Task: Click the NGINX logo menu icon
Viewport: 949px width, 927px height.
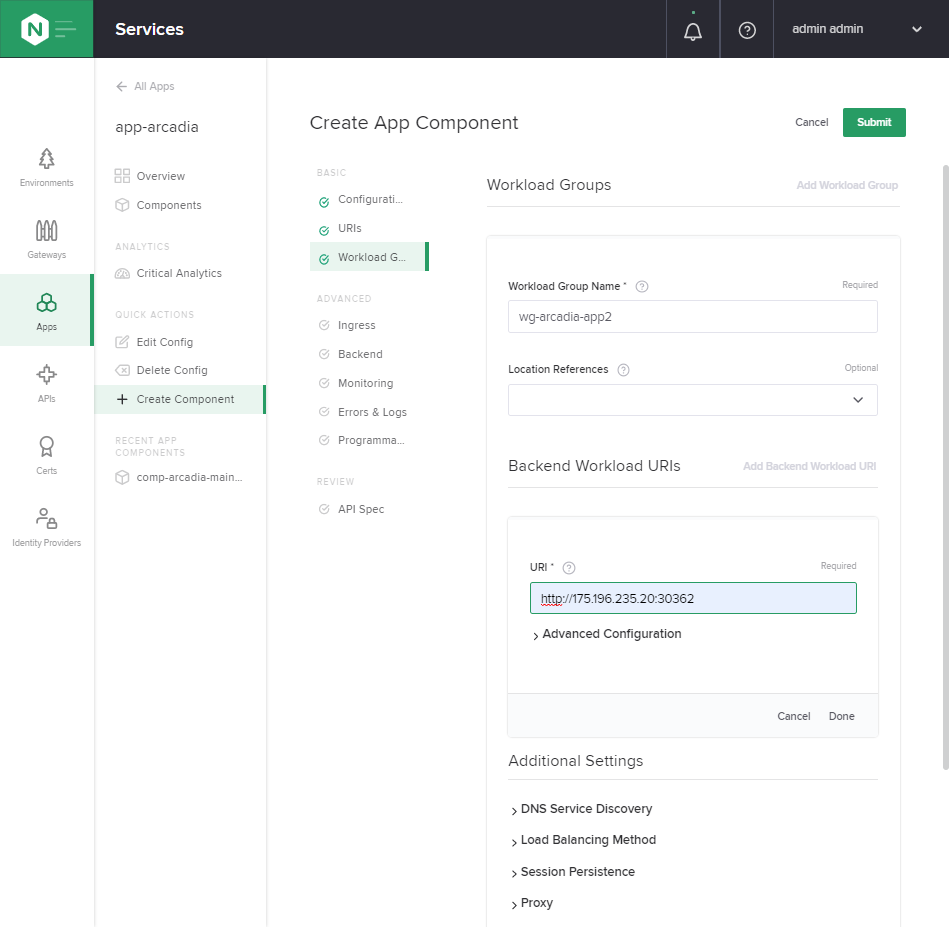Action: (47, 28)
